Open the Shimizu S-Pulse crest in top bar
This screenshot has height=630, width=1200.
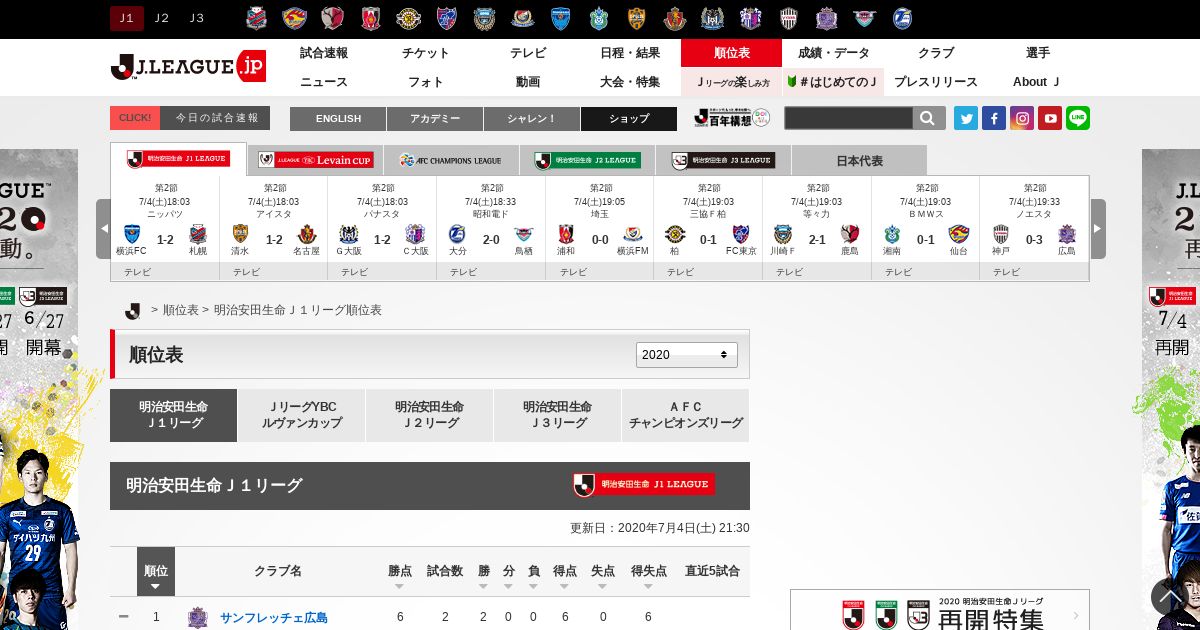click(x=637, y=18)
